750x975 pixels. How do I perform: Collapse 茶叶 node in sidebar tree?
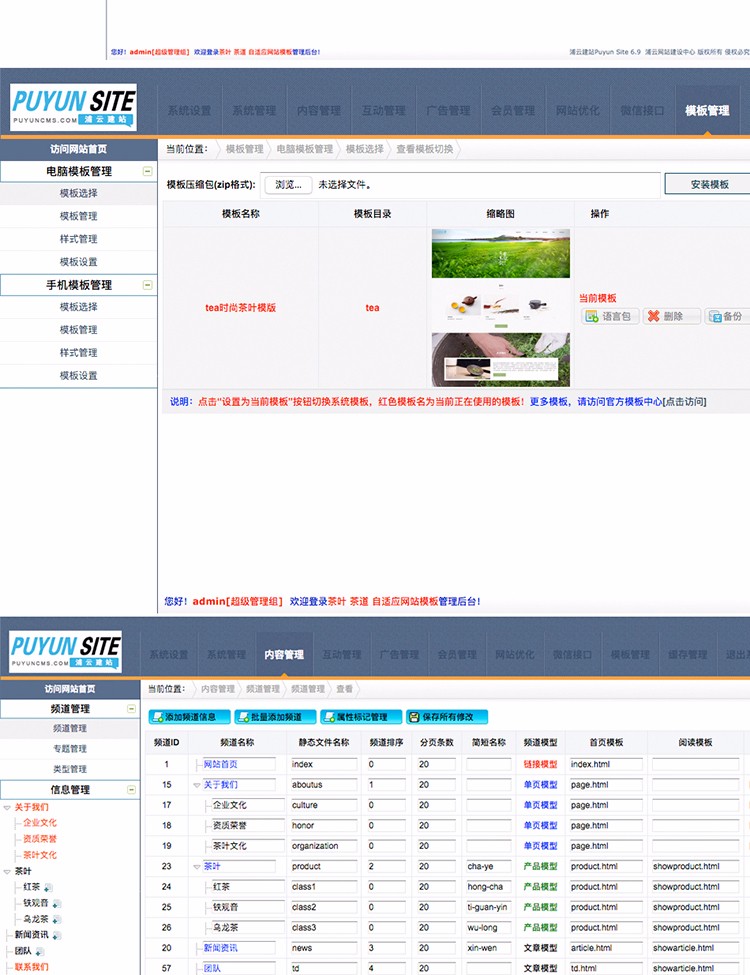(x=7, y=872)
